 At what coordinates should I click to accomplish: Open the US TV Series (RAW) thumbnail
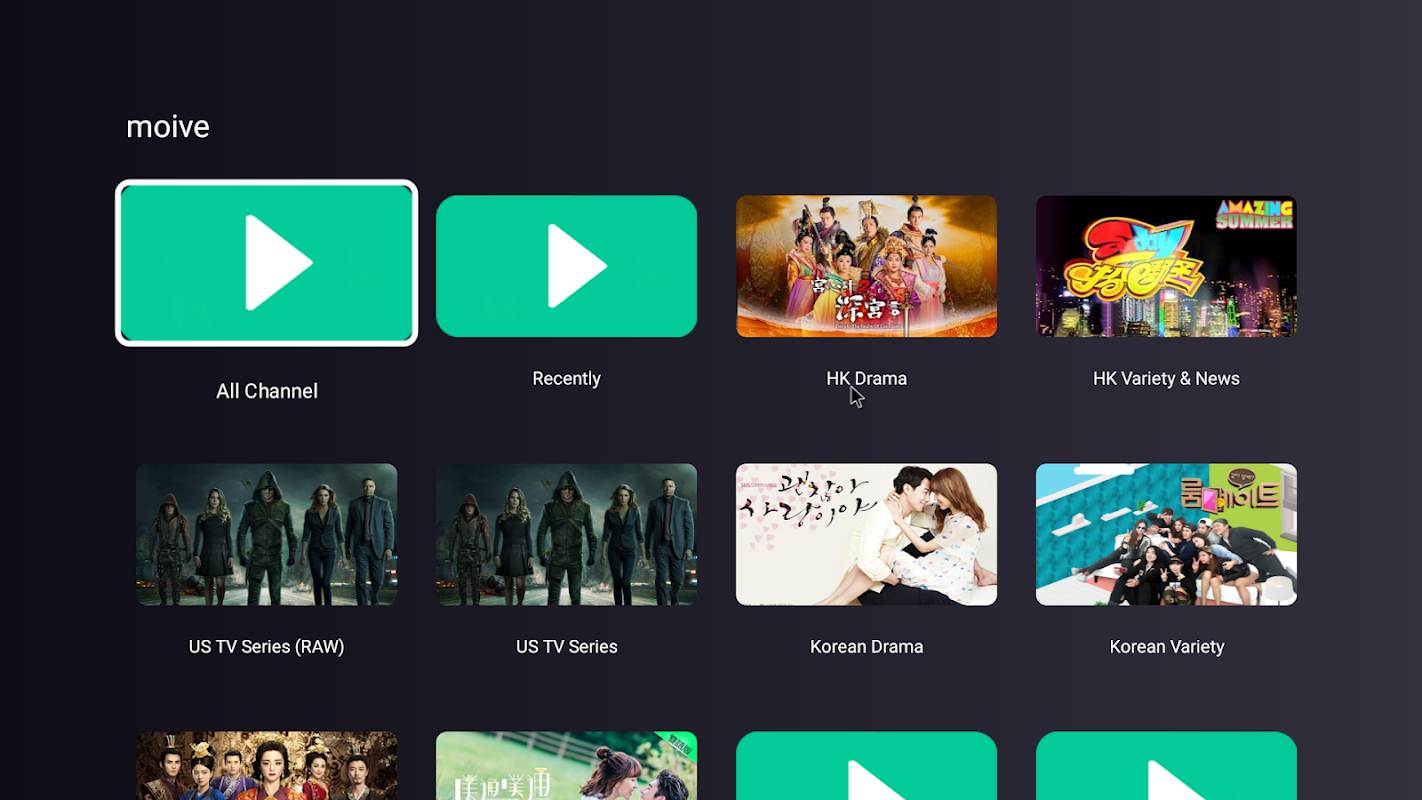click(x=266, y=534)
